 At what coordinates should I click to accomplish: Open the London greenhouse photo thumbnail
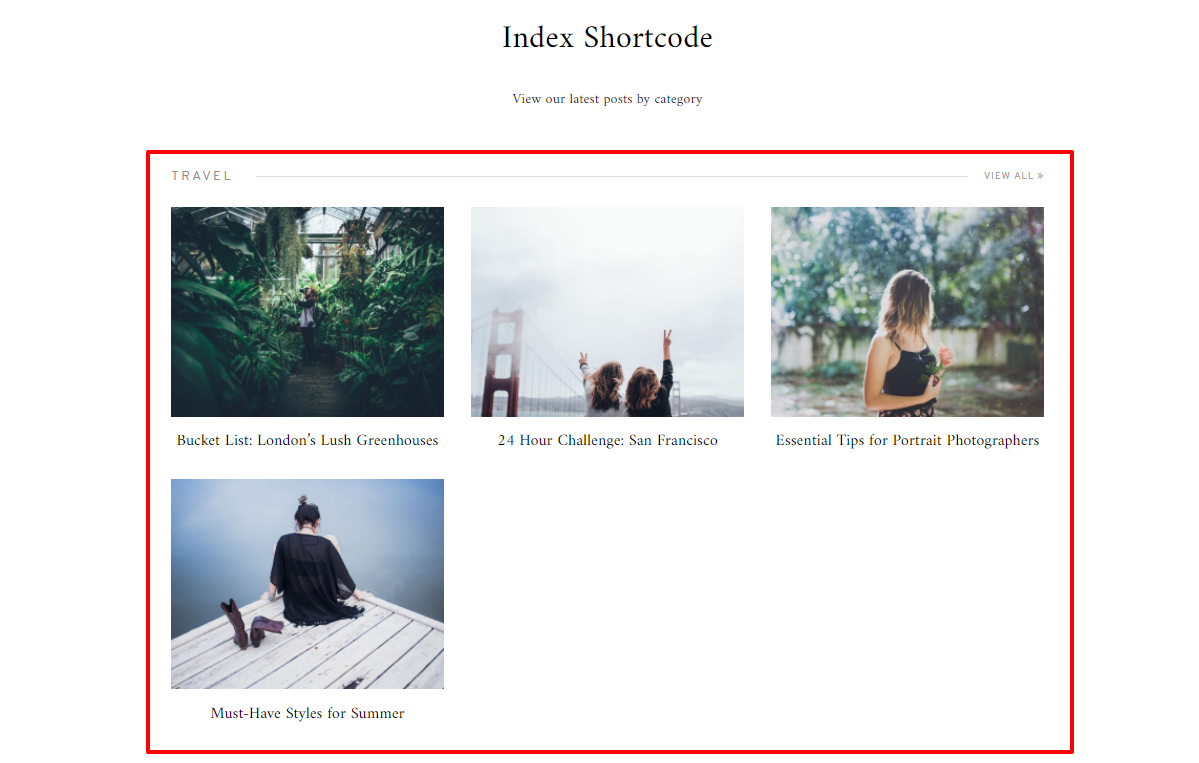click(307, 312)
